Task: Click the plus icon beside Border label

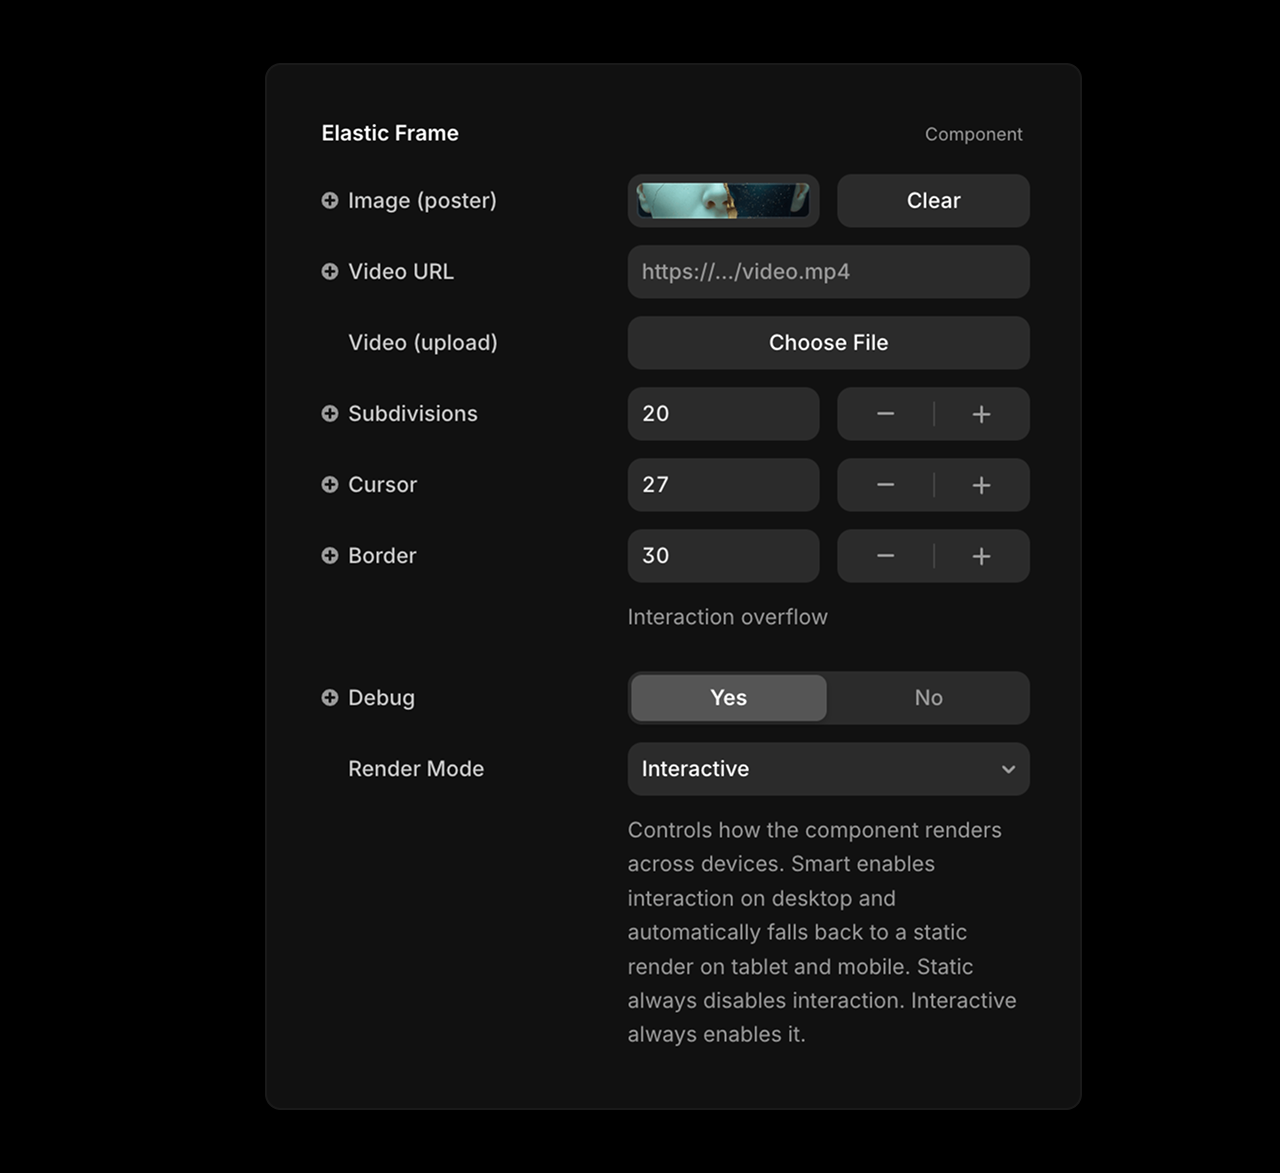Action: (x=330, y=556)
